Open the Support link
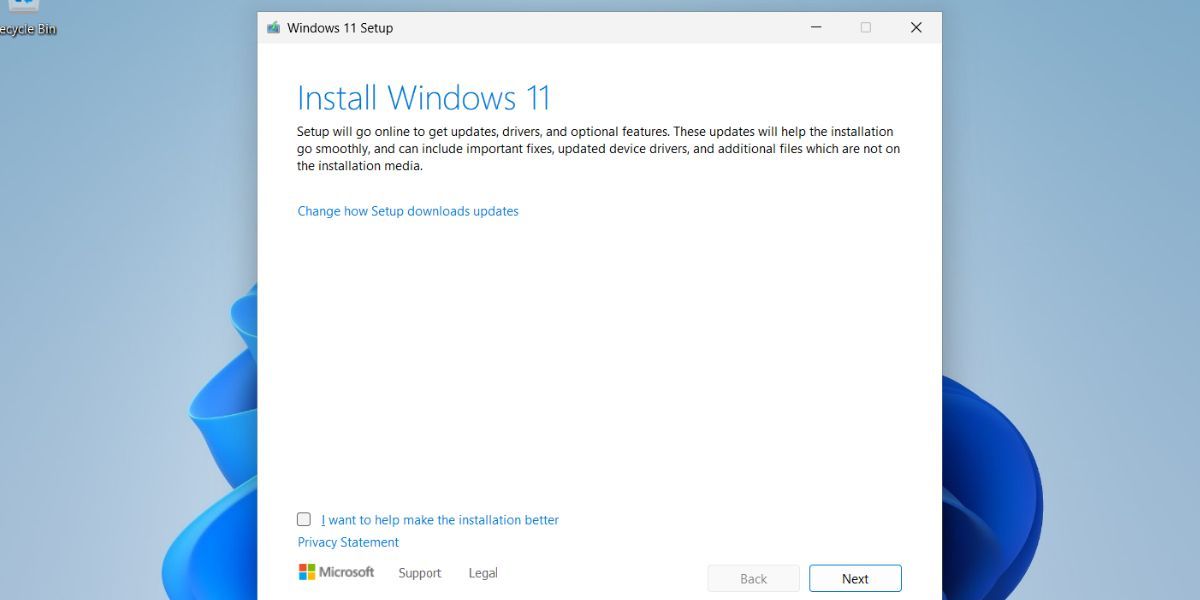The image size is (1200, 600). tap(420, 573)
